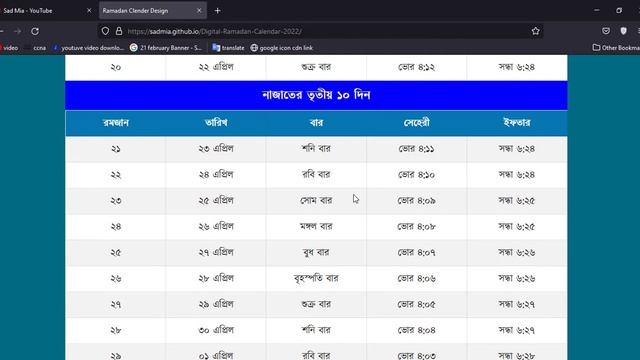Click the ২৯ এপ্রিল date cell
The height and width of the screenshot is (360, 640).
(216, 304)
